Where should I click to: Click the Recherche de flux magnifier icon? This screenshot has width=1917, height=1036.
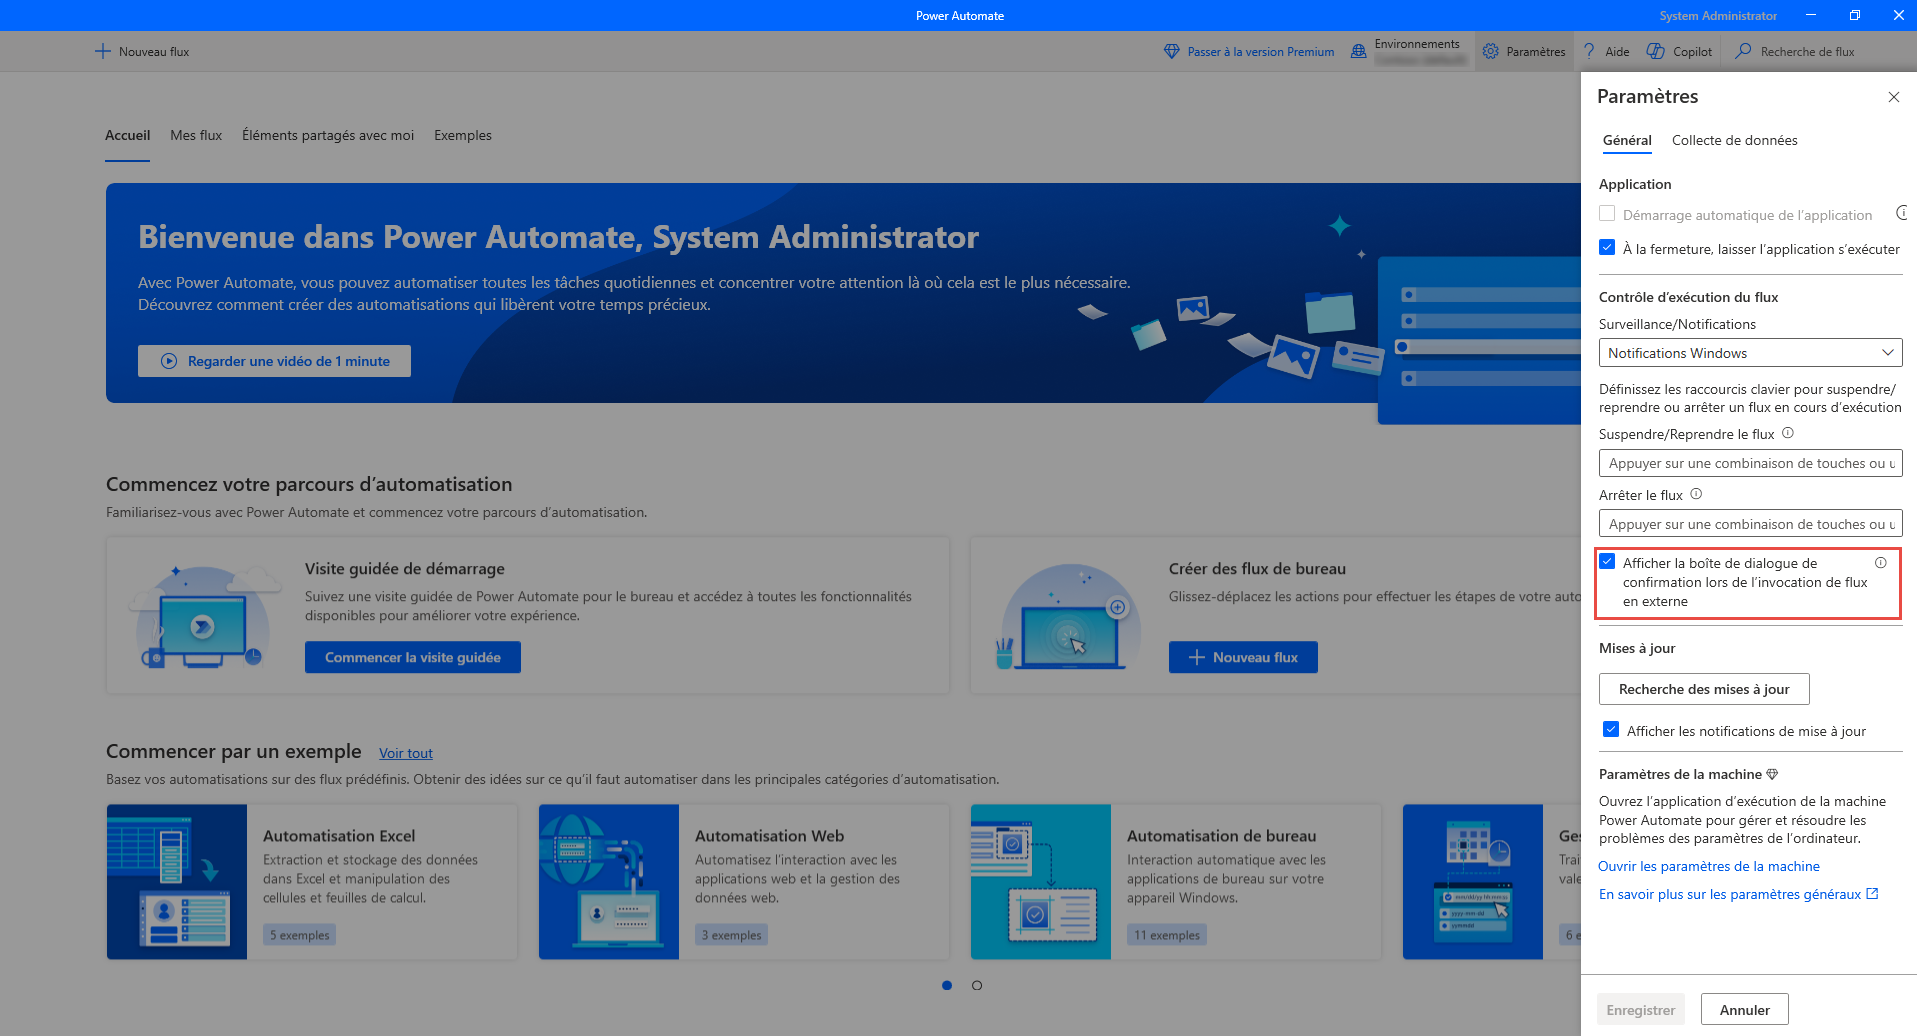click(1743, 51)
